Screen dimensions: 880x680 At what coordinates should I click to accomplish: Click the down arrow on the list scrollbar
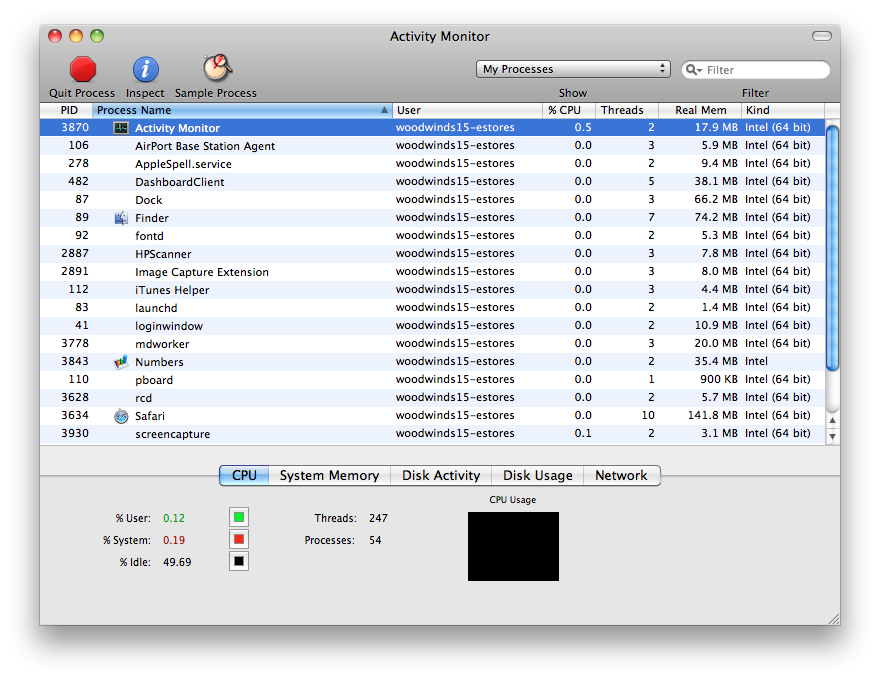tap(833, 438)
